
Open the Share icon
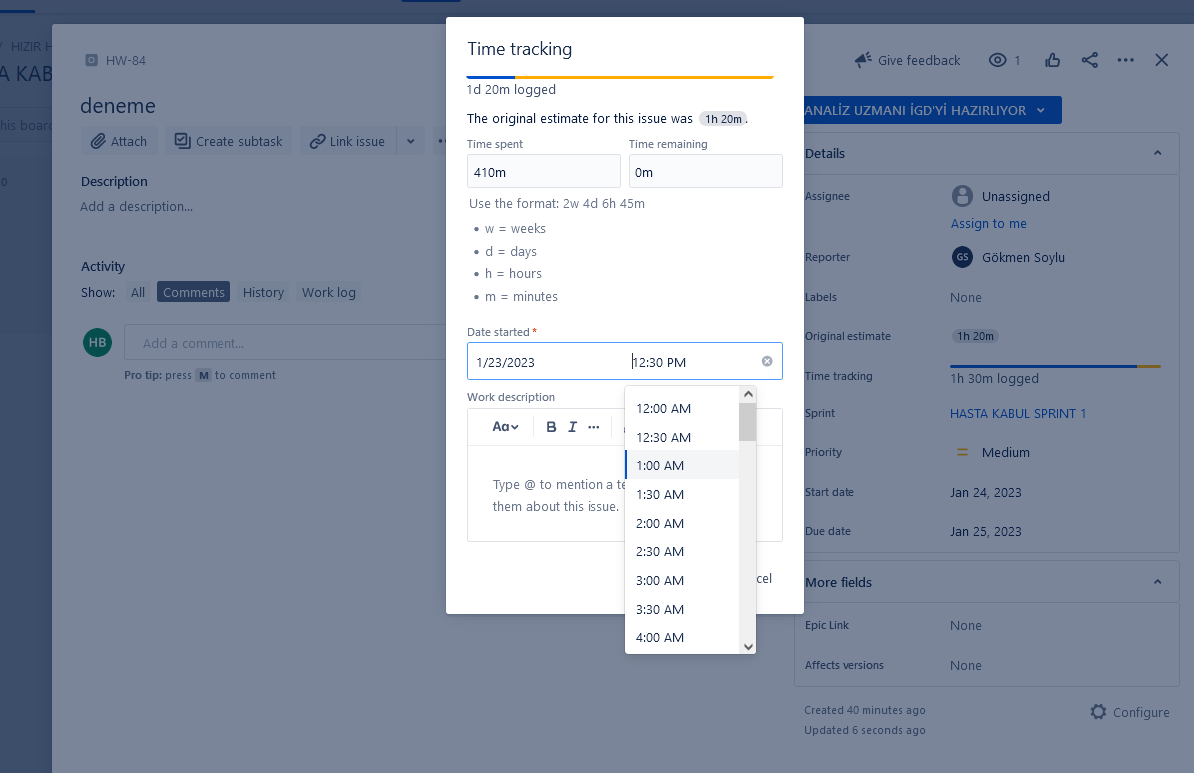point(1089,60)
